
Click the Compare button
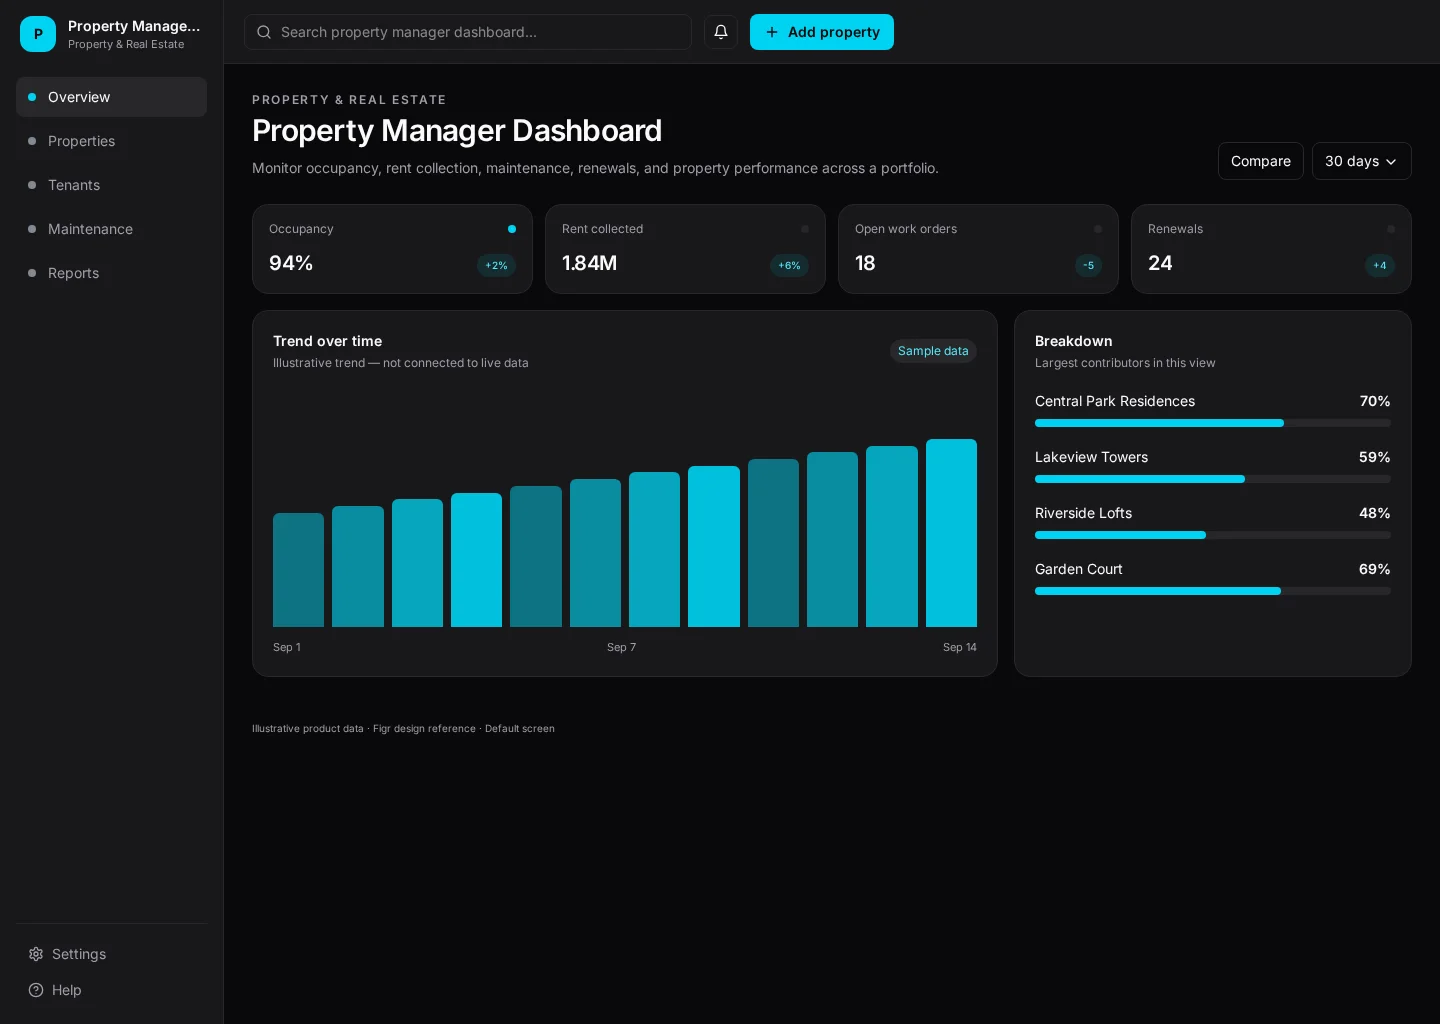(1260, 161)
